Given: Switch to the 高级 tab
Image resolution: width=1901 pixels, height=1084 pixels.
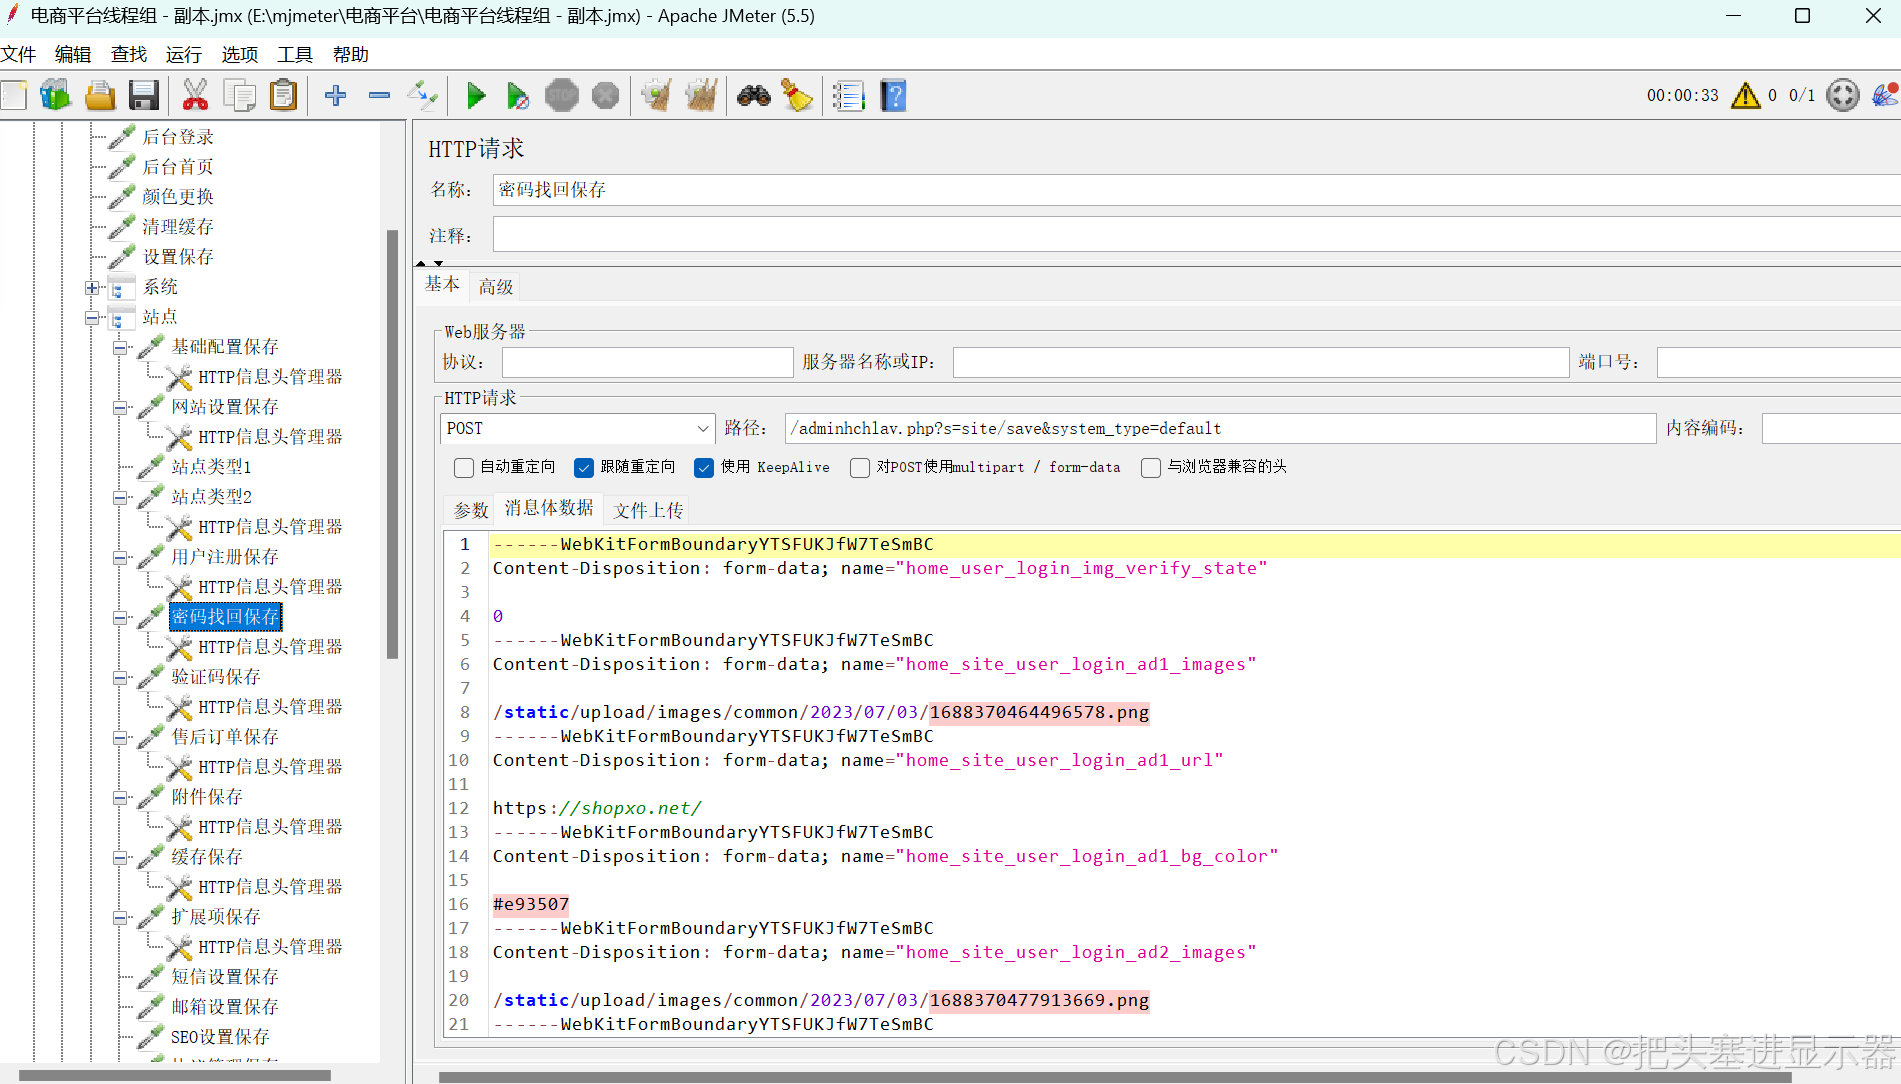Looking at the screenshot, I should tap(495, 287).
